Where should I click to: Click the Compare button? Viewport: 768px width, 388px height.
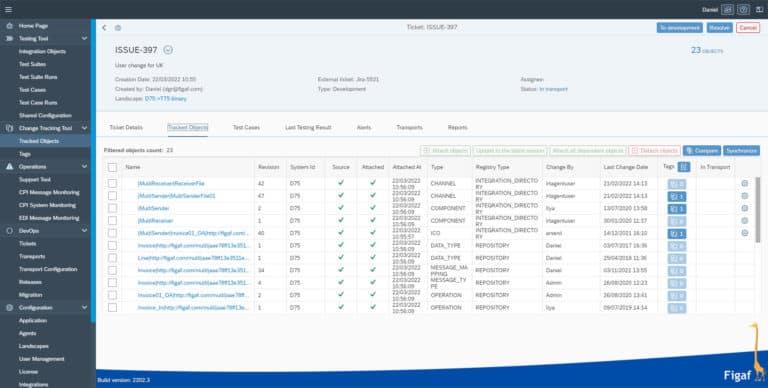pyautogui.click(x=702, y=151)
